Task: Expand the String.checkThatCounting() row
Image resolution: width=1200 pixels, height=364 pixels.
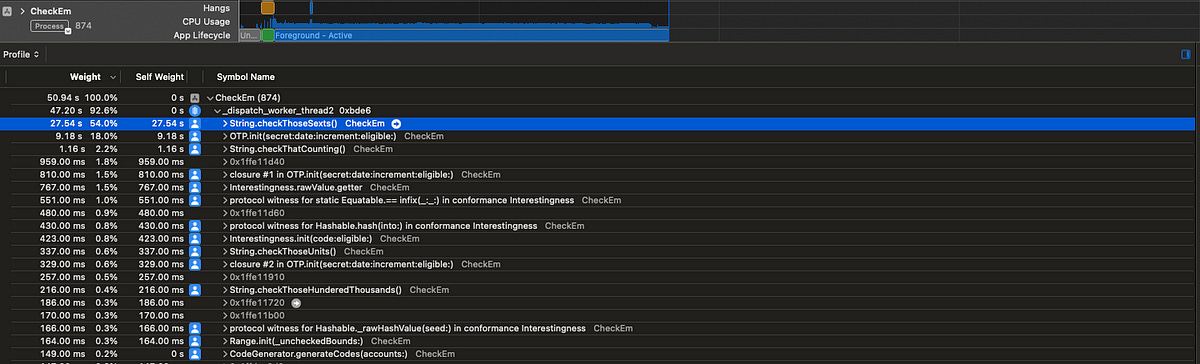Action: tap(224, 149)
